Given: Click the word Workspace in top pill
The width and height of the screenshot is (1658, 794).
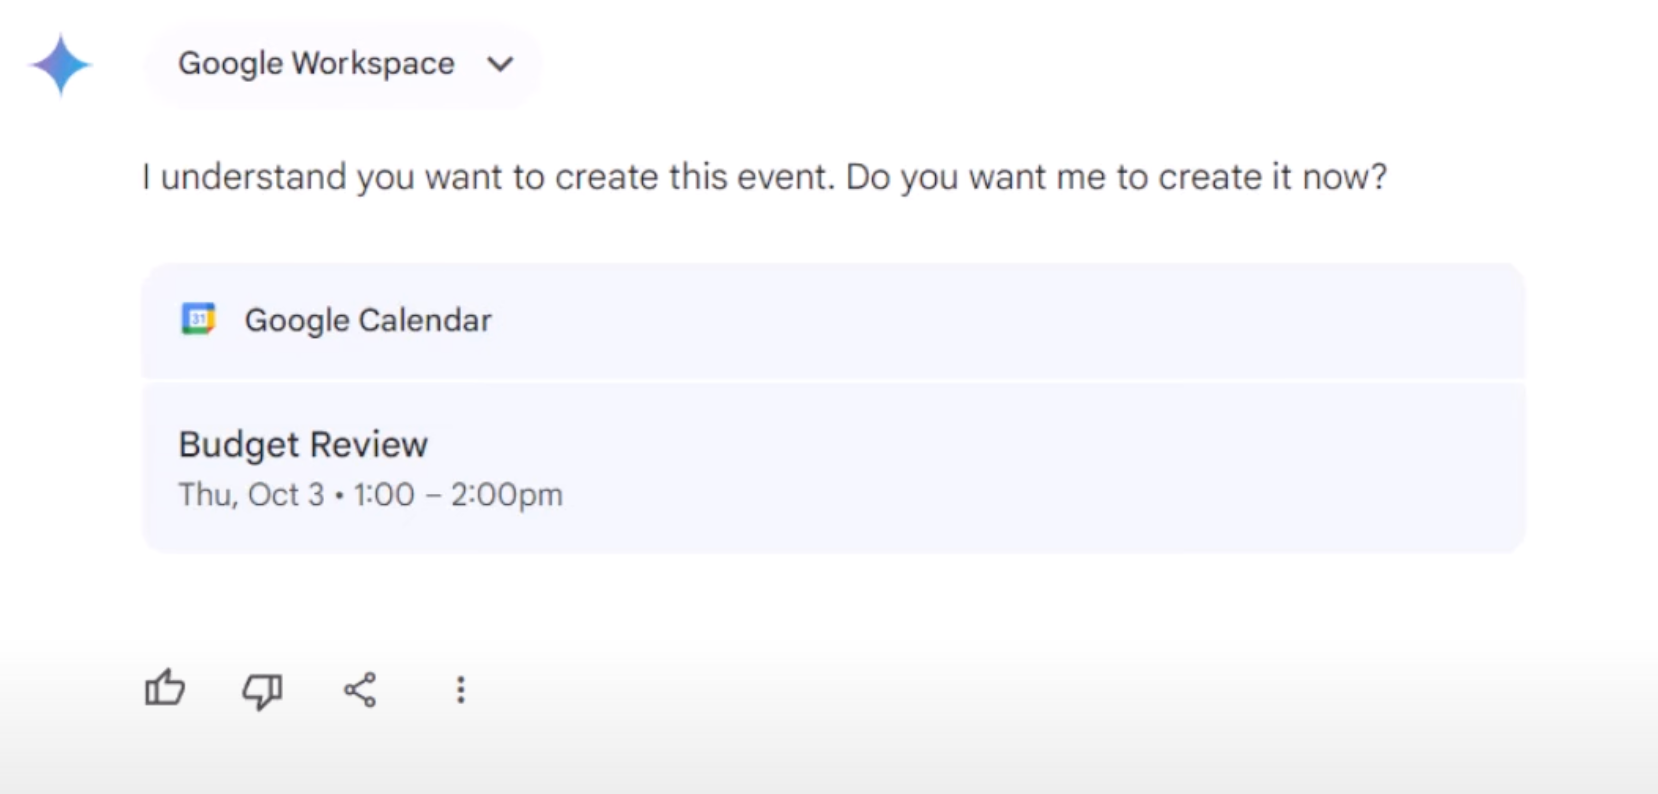Looking at the screenshot, I should (373, 64).
